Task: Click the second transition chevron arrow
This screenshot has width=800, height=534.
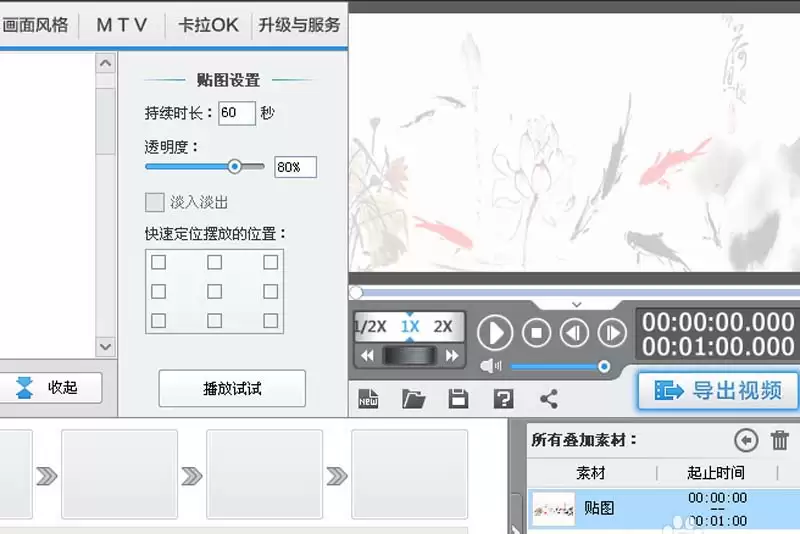Action: 192,476
